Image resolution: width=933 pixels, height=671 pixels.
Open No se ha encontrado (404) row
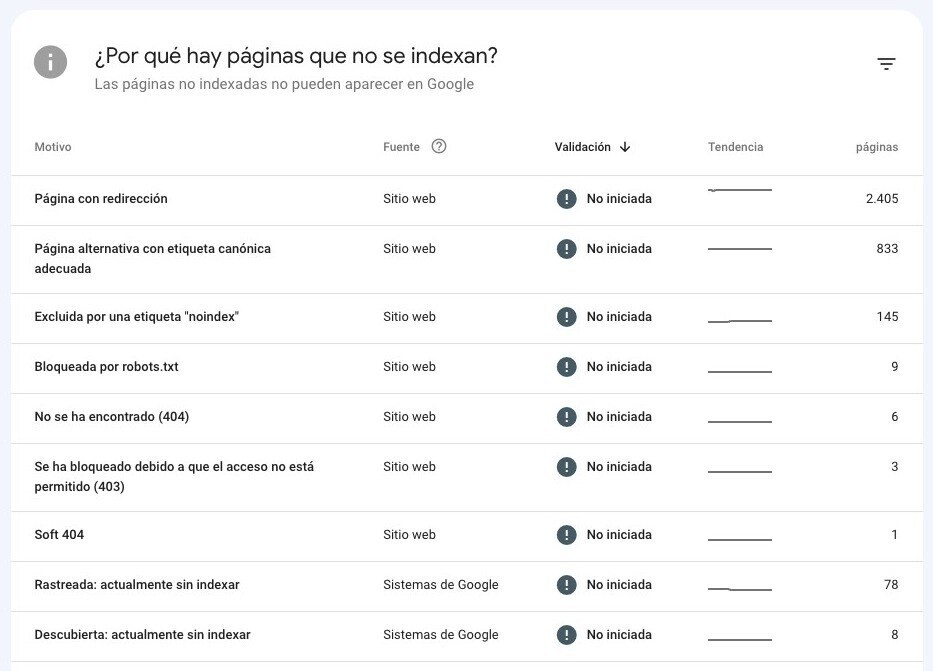[x=111, y=417]
